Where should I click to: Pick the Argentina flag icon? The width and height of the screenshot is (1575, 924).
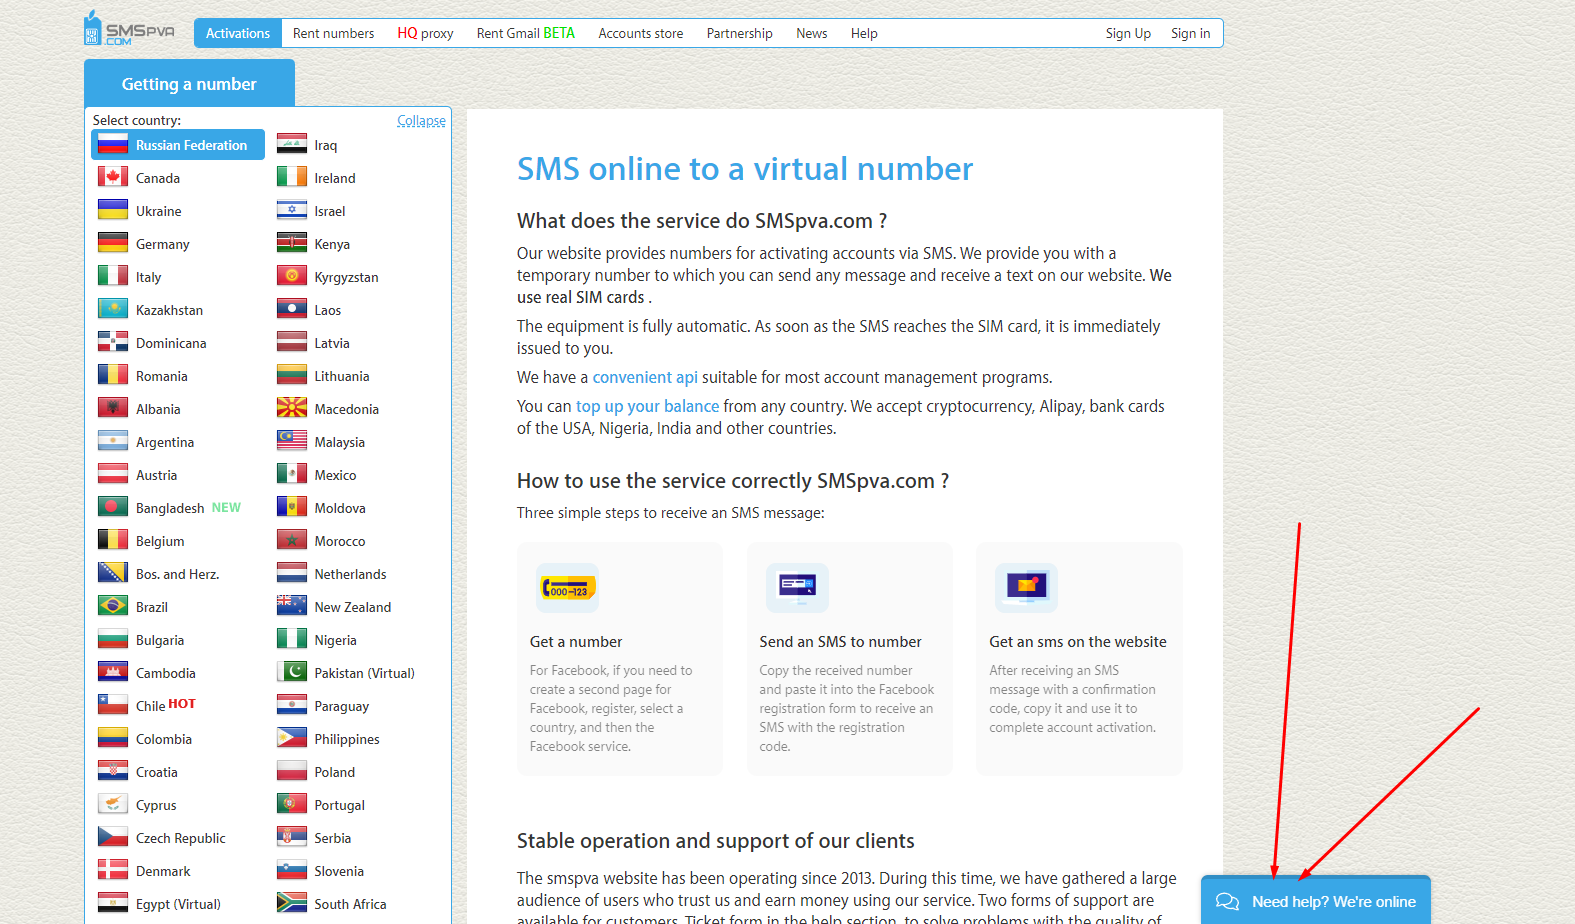113,441
